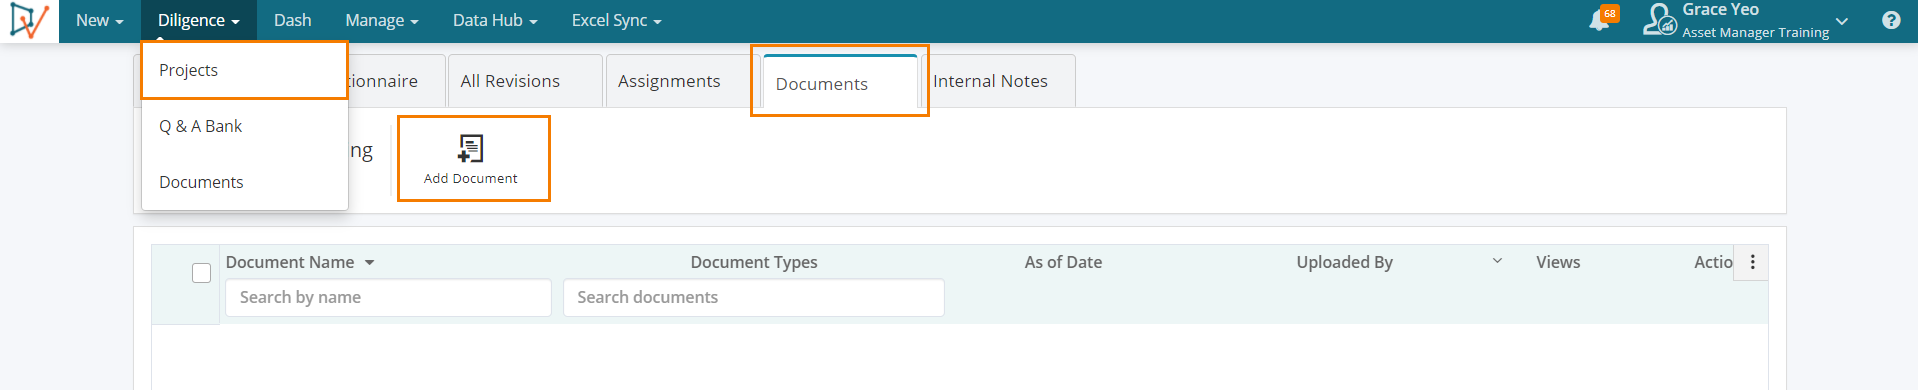The image size is (1918, 390).
Task: Expand the Manage dropdown
Action: pos(382,21)
